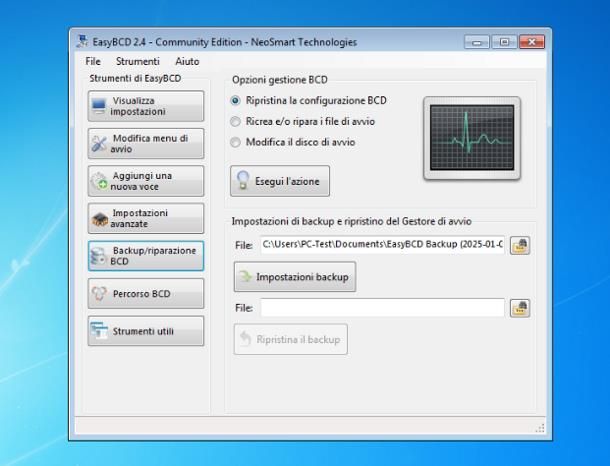Click the empty restore file path field
Image resolution: width=610 pixels, height=466 pixels.
[x=382, y=308]
